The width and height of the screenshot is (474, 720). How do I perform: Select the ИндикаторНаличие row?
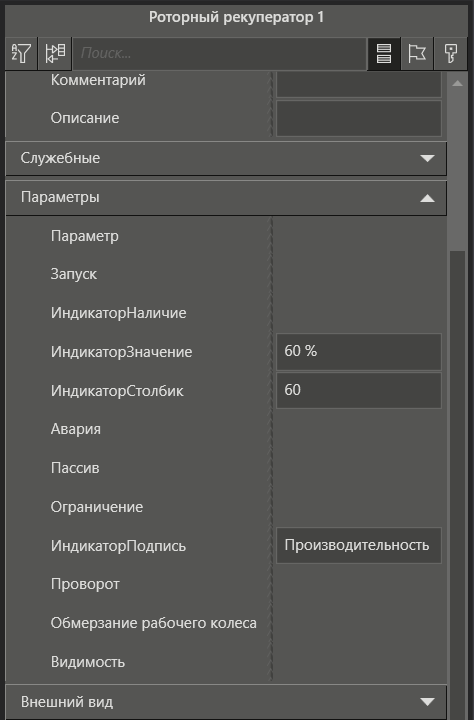click(x=226, y=313)
